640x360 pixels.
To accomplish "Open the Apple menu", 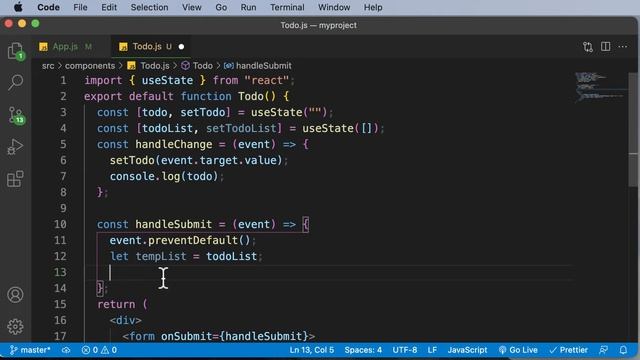I will [x=18, y=7].
